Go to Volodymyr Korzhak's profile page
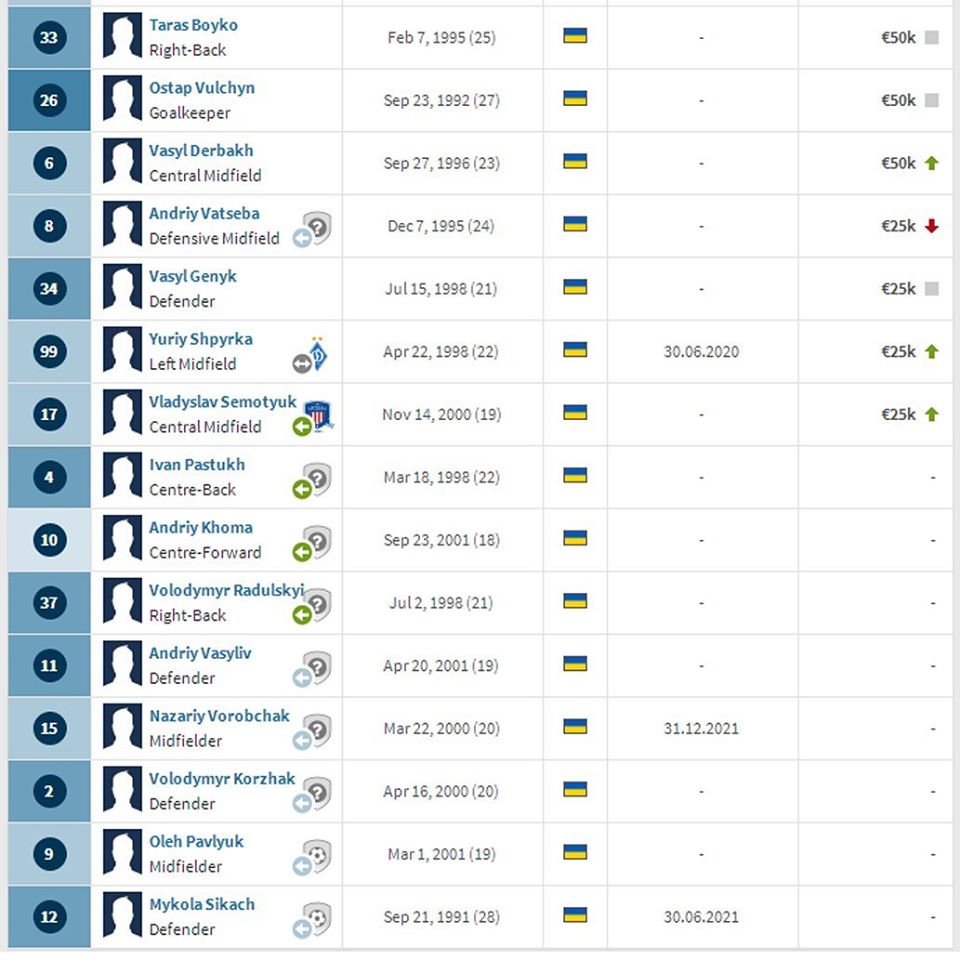The width and height of the screenshot is (960, 960). [x=222, y=779]
